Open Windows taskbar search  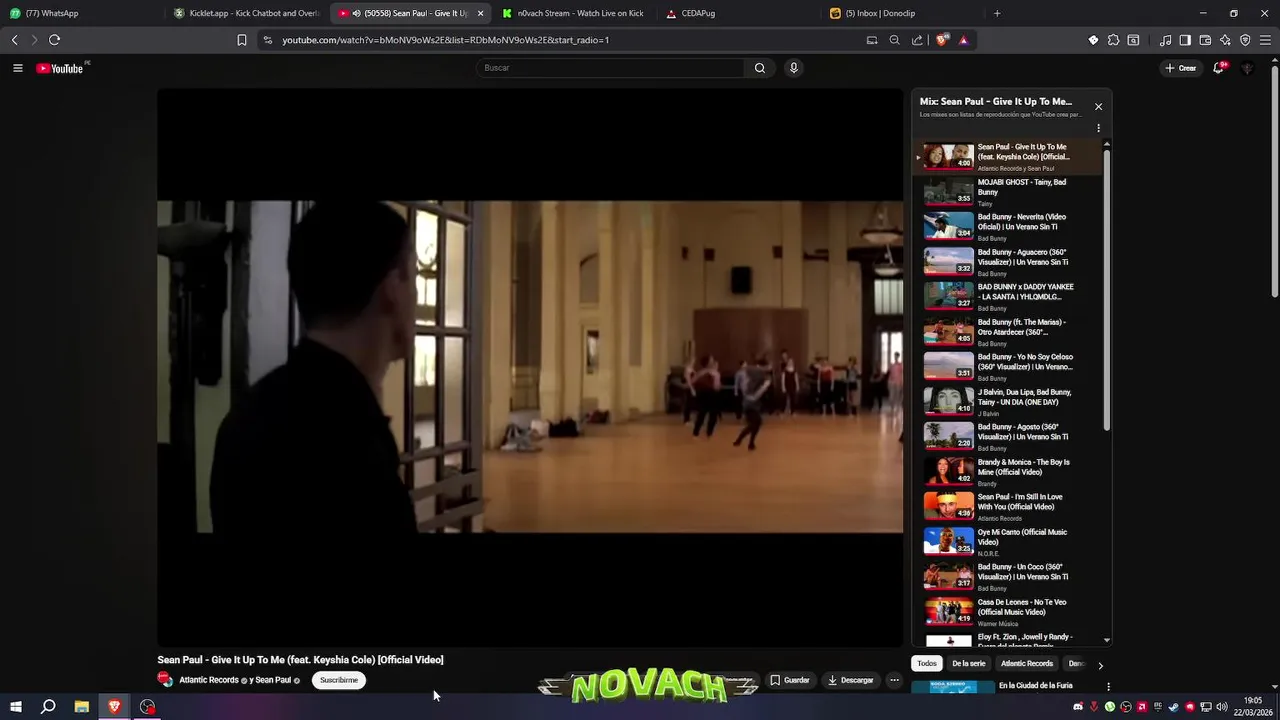pyautogui.click(x=48, y=707)
